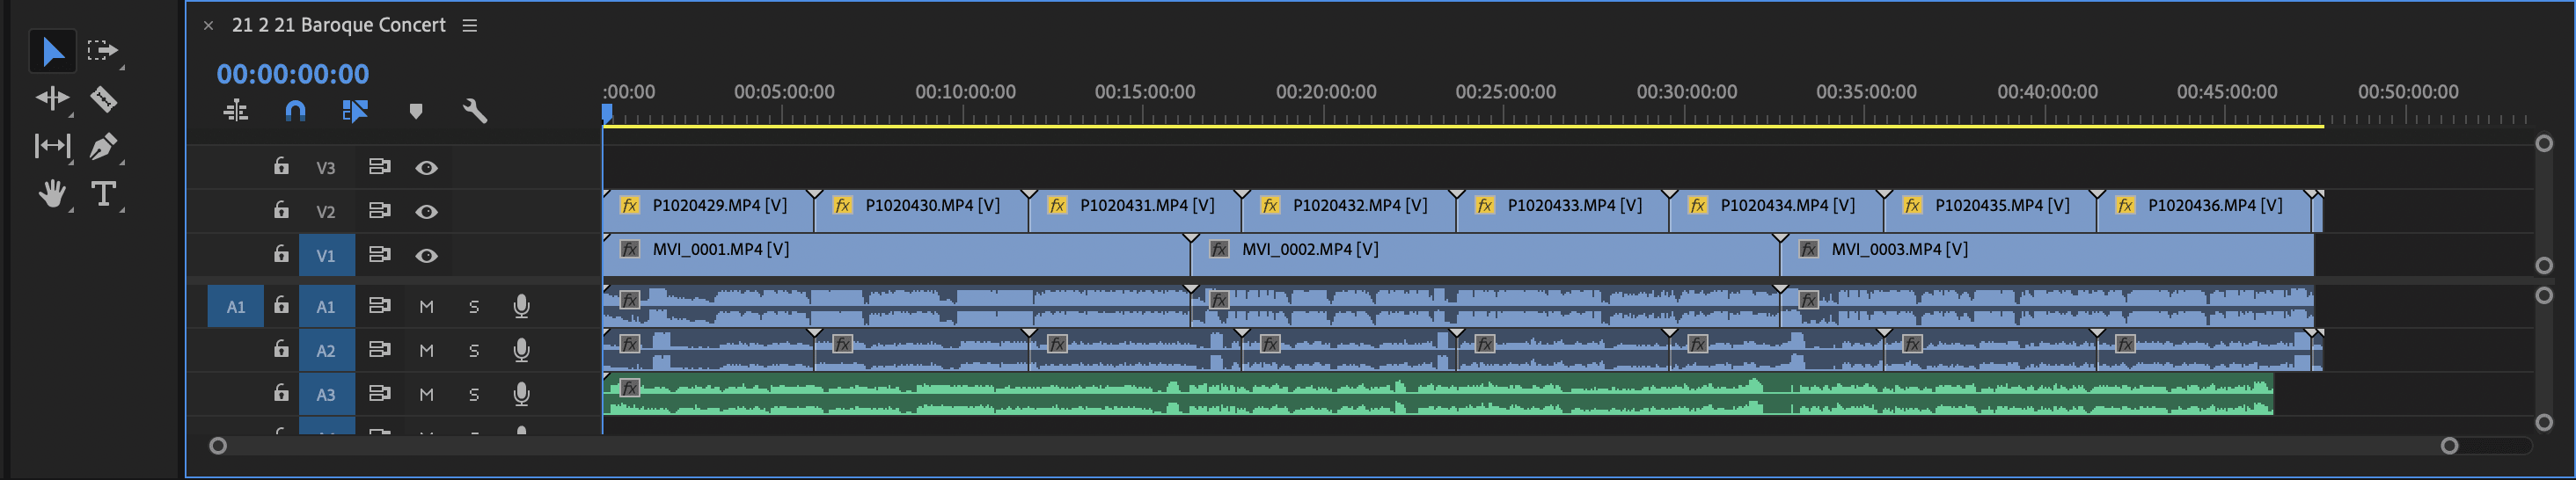
Task: Toggle sync lock on A3 track
Action: click(x=379, y=394)
